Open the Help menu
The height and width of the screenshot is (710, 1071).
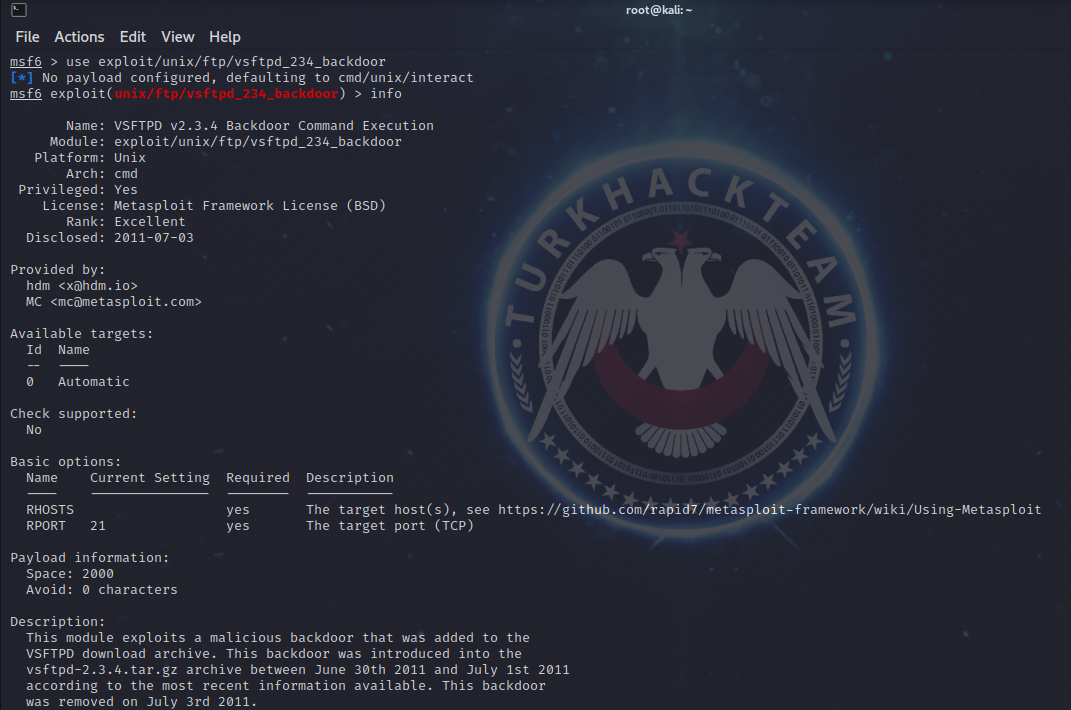(x=225, y=37)
